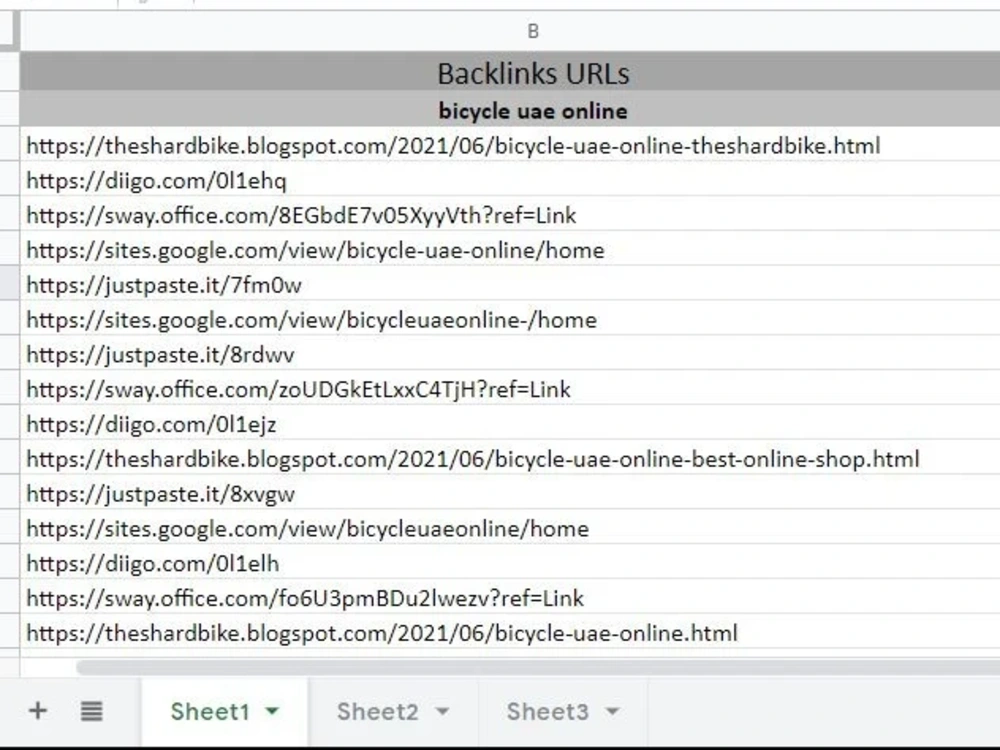
Task: Add a new sheet with plus icon
Action: click(x=38, y=710)
